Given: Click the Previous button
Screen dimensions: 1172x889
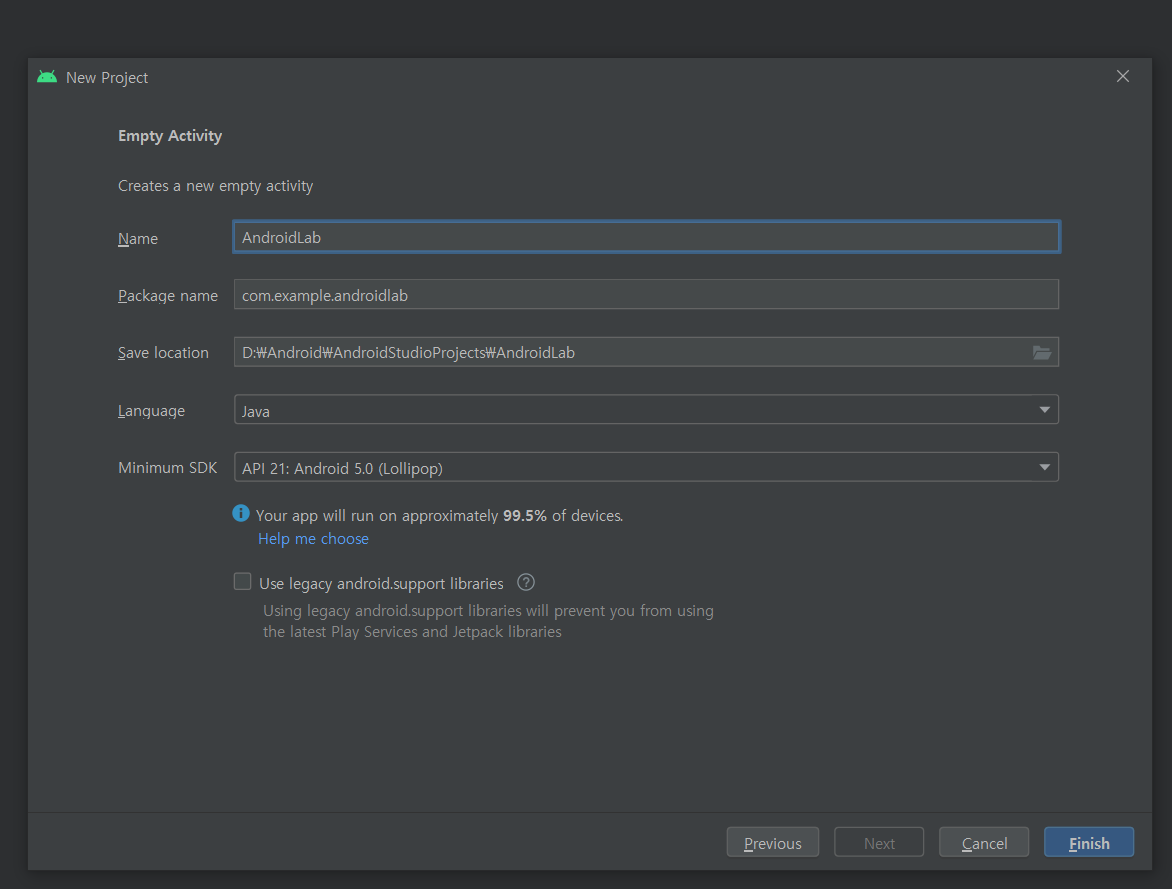Looking at the screenshot, I should coord(773,843).
